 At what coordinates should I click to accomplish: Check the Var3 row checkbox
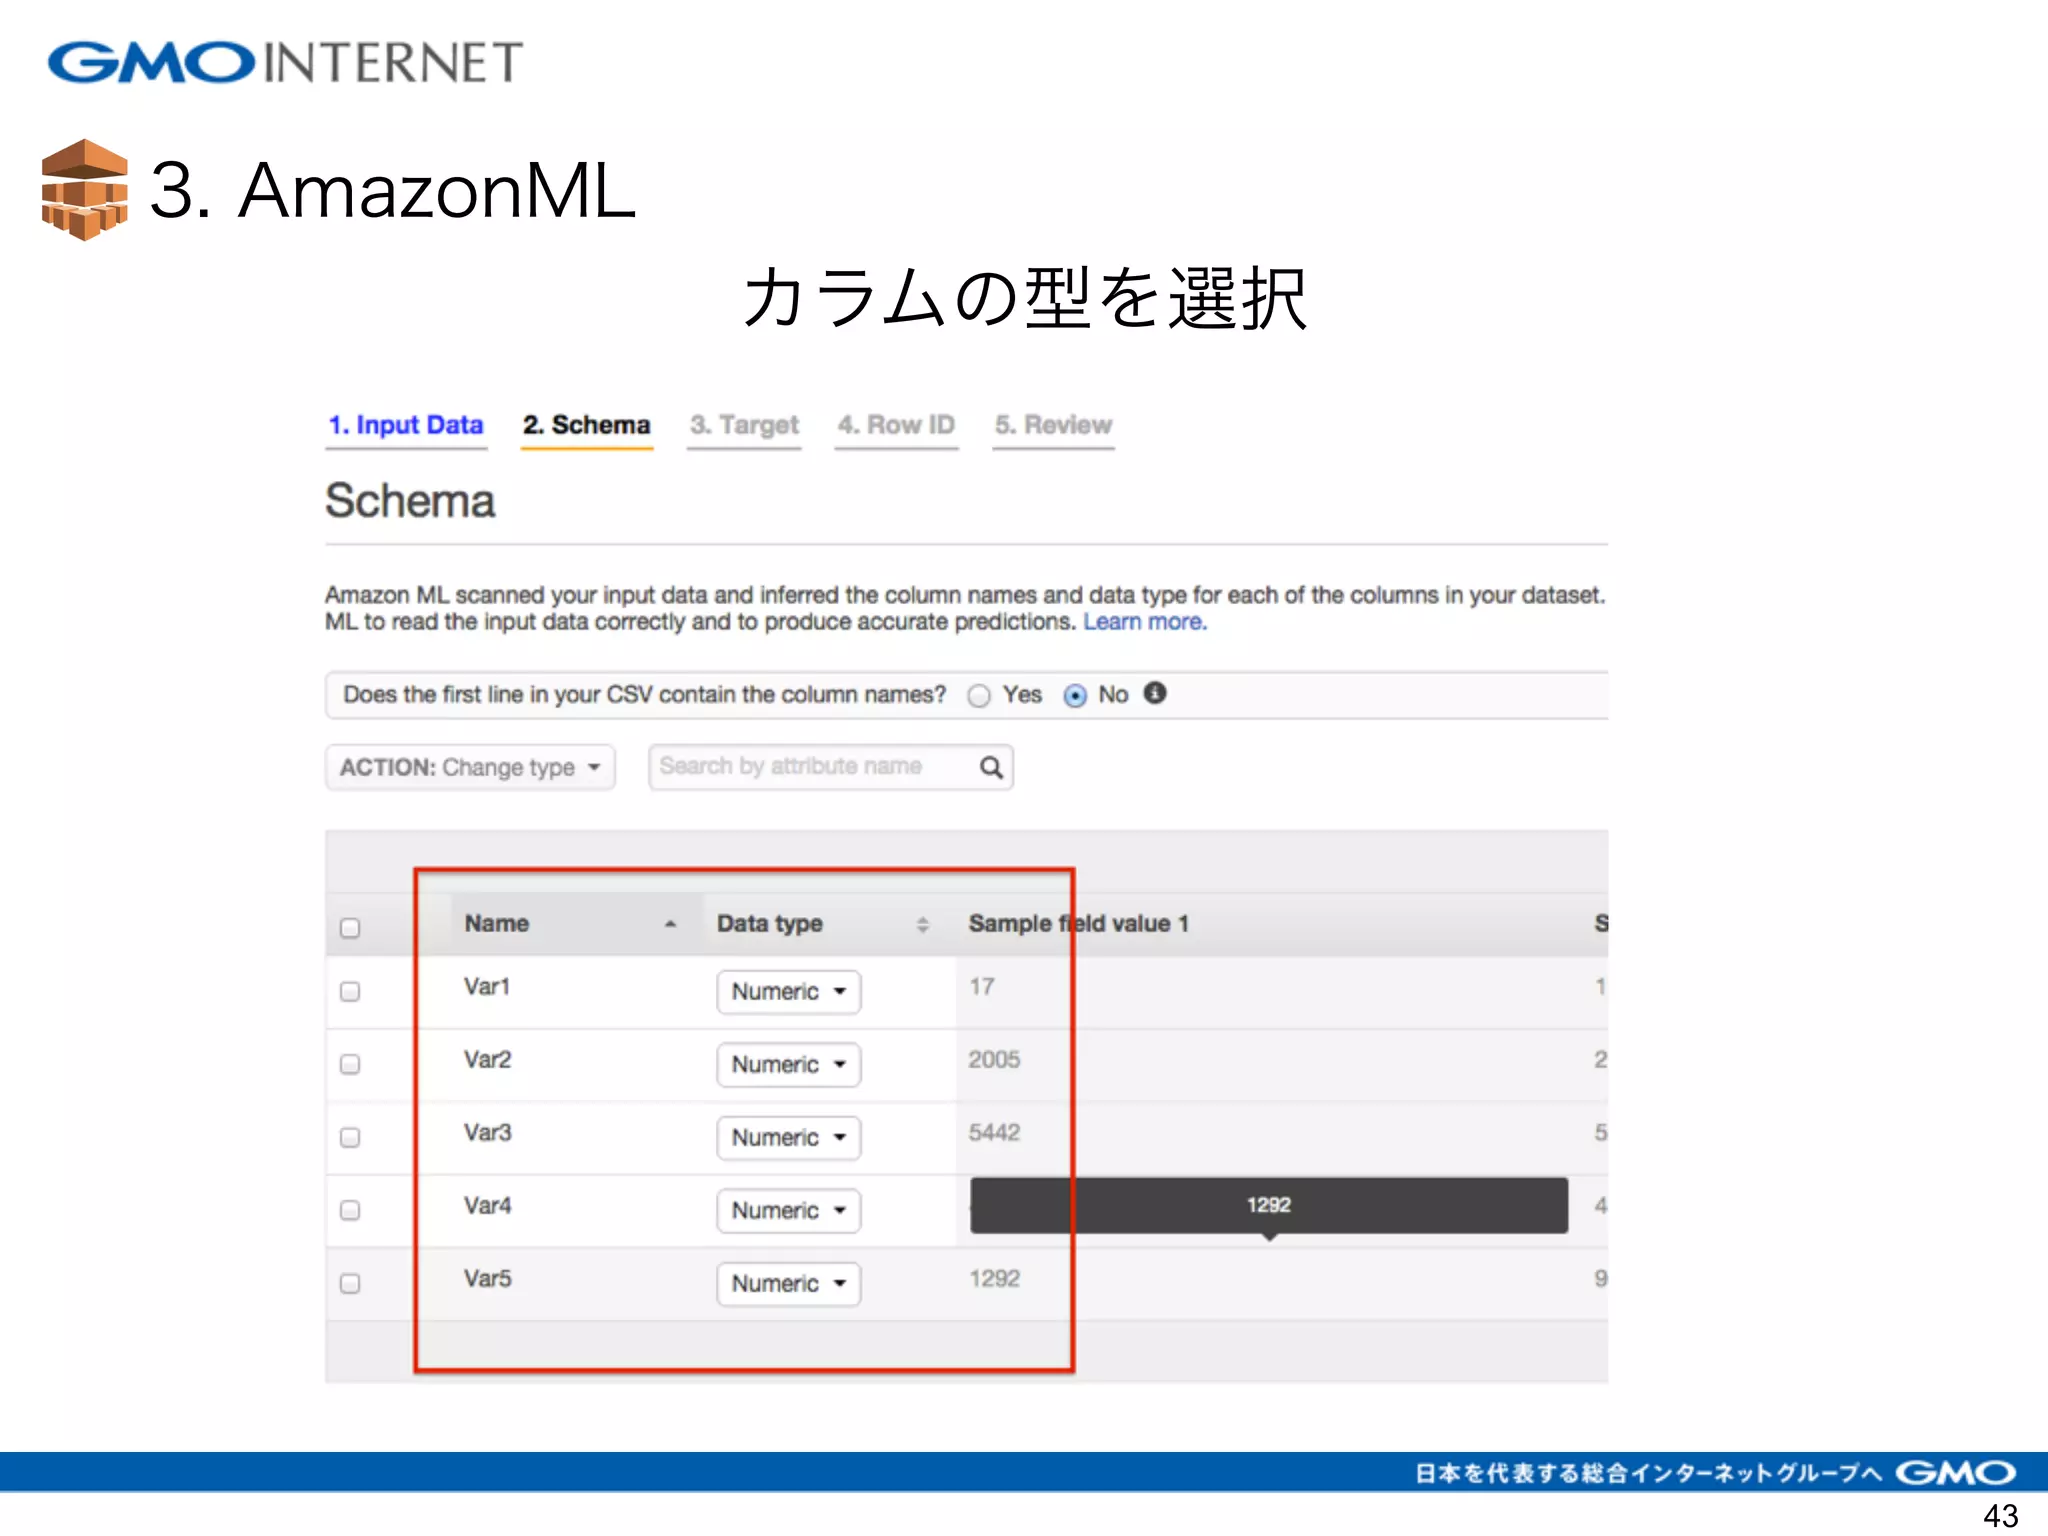pyautogui.click(x=350, y=1137)
